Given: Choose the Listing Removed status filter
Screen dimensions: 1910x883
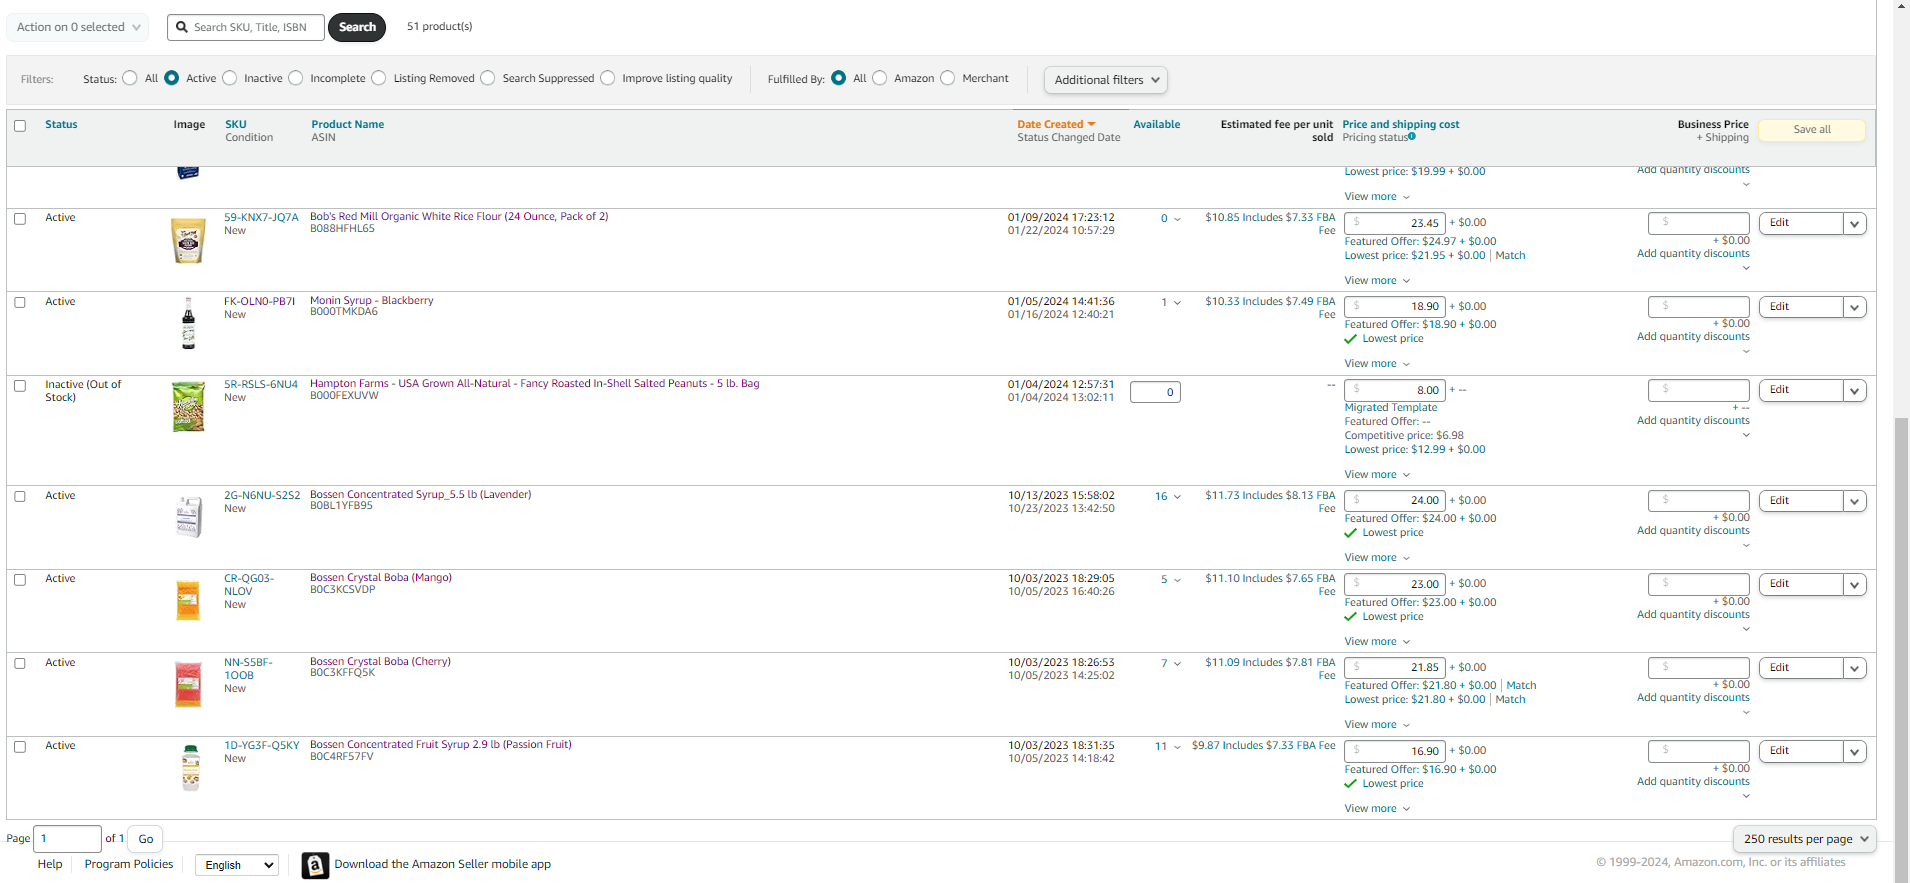Looking at the screenshot, I should click(379, 78).
